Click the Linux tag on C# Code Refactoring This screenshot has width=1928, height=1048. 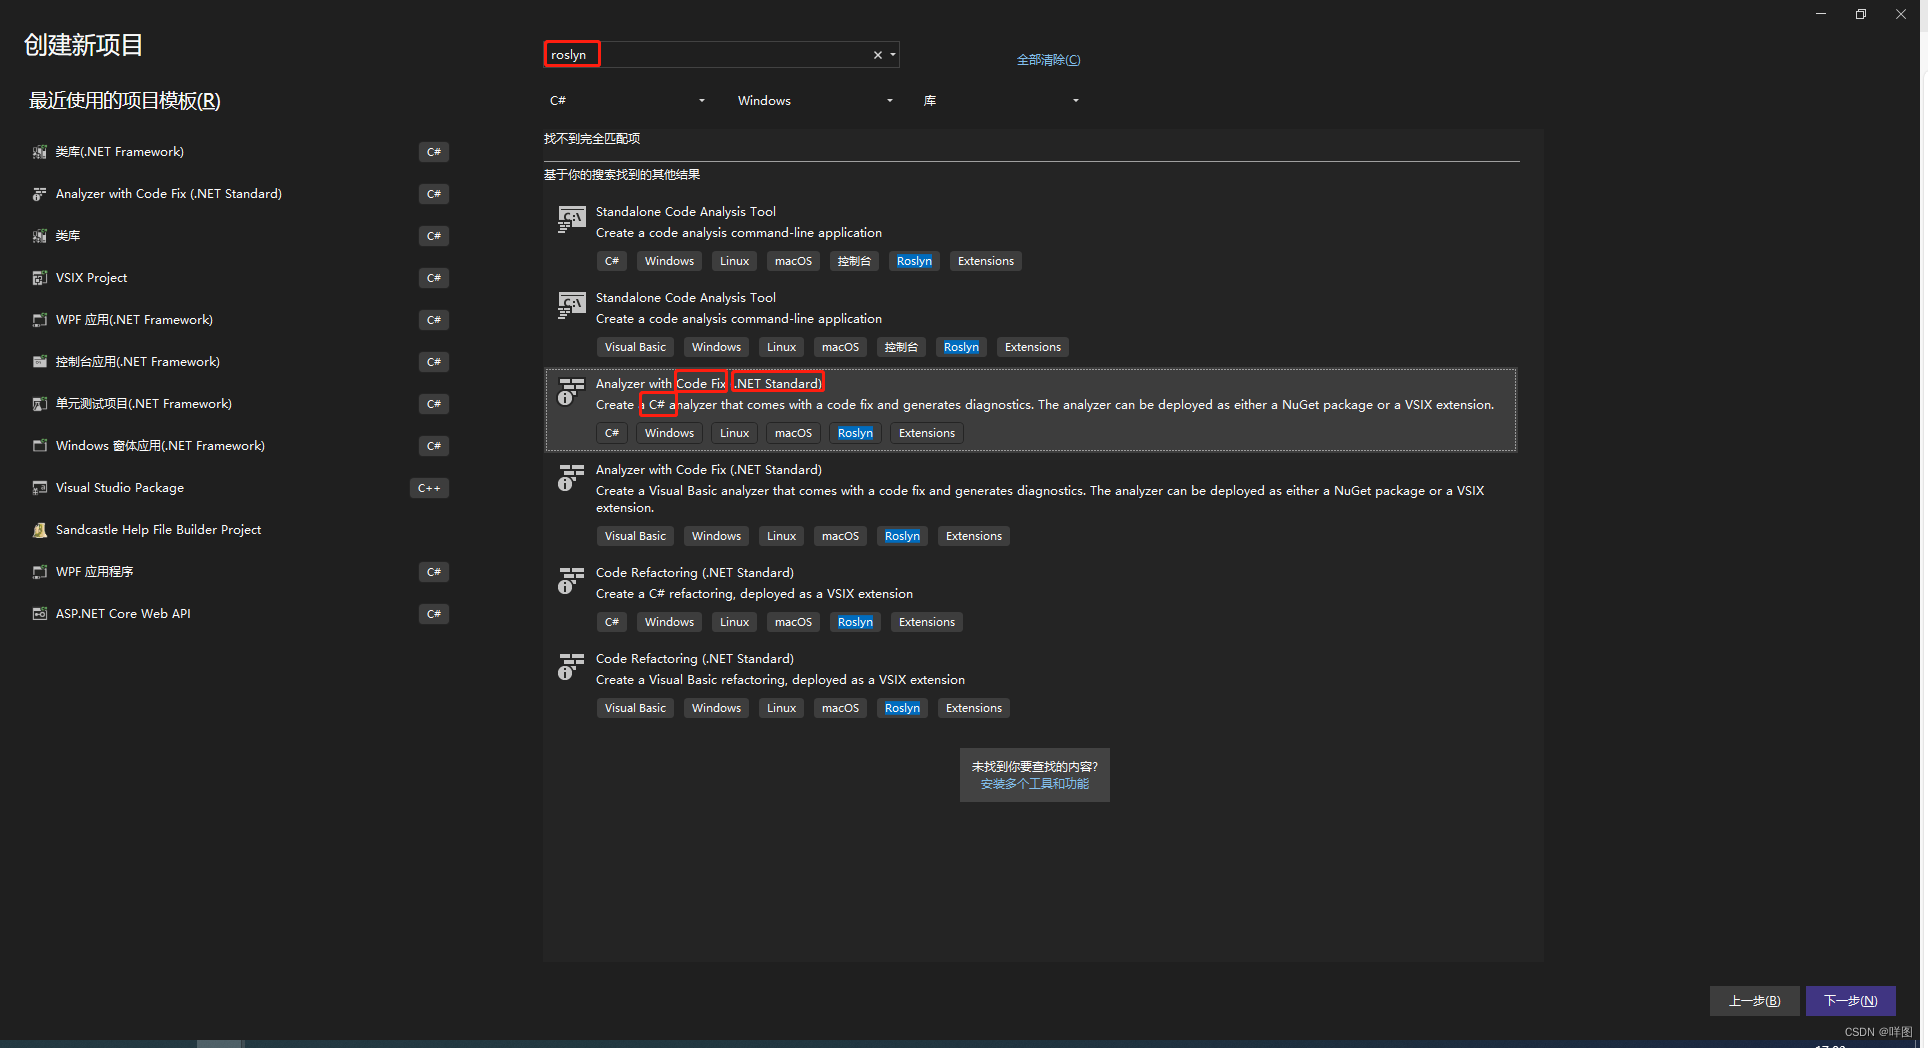tap(734, 622)
